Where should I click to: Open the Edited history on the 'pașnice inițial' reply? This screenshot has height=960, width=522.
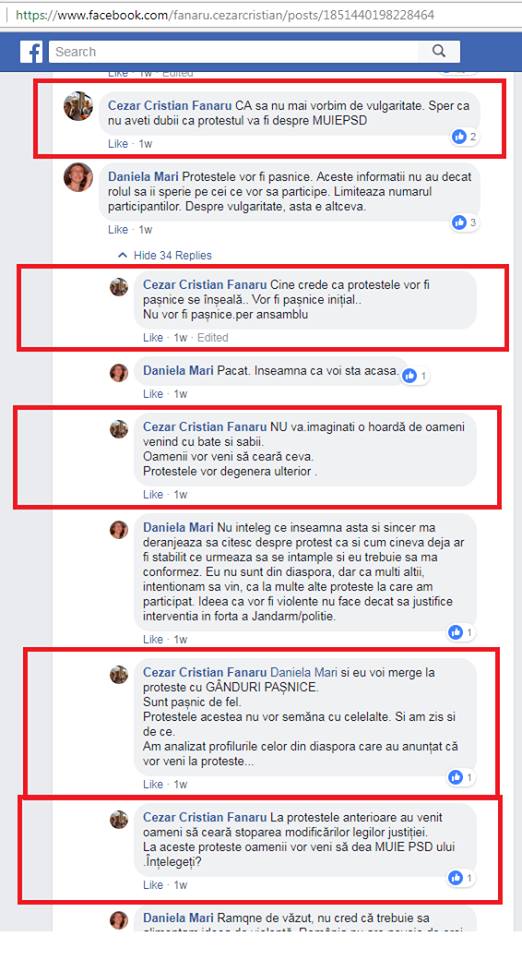[x=213, y=338]
